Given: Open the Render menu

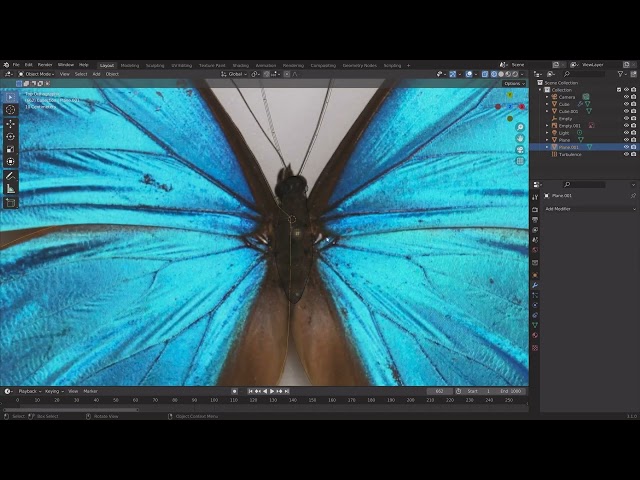Looking at the screenshot, I should tap(45, 65).
